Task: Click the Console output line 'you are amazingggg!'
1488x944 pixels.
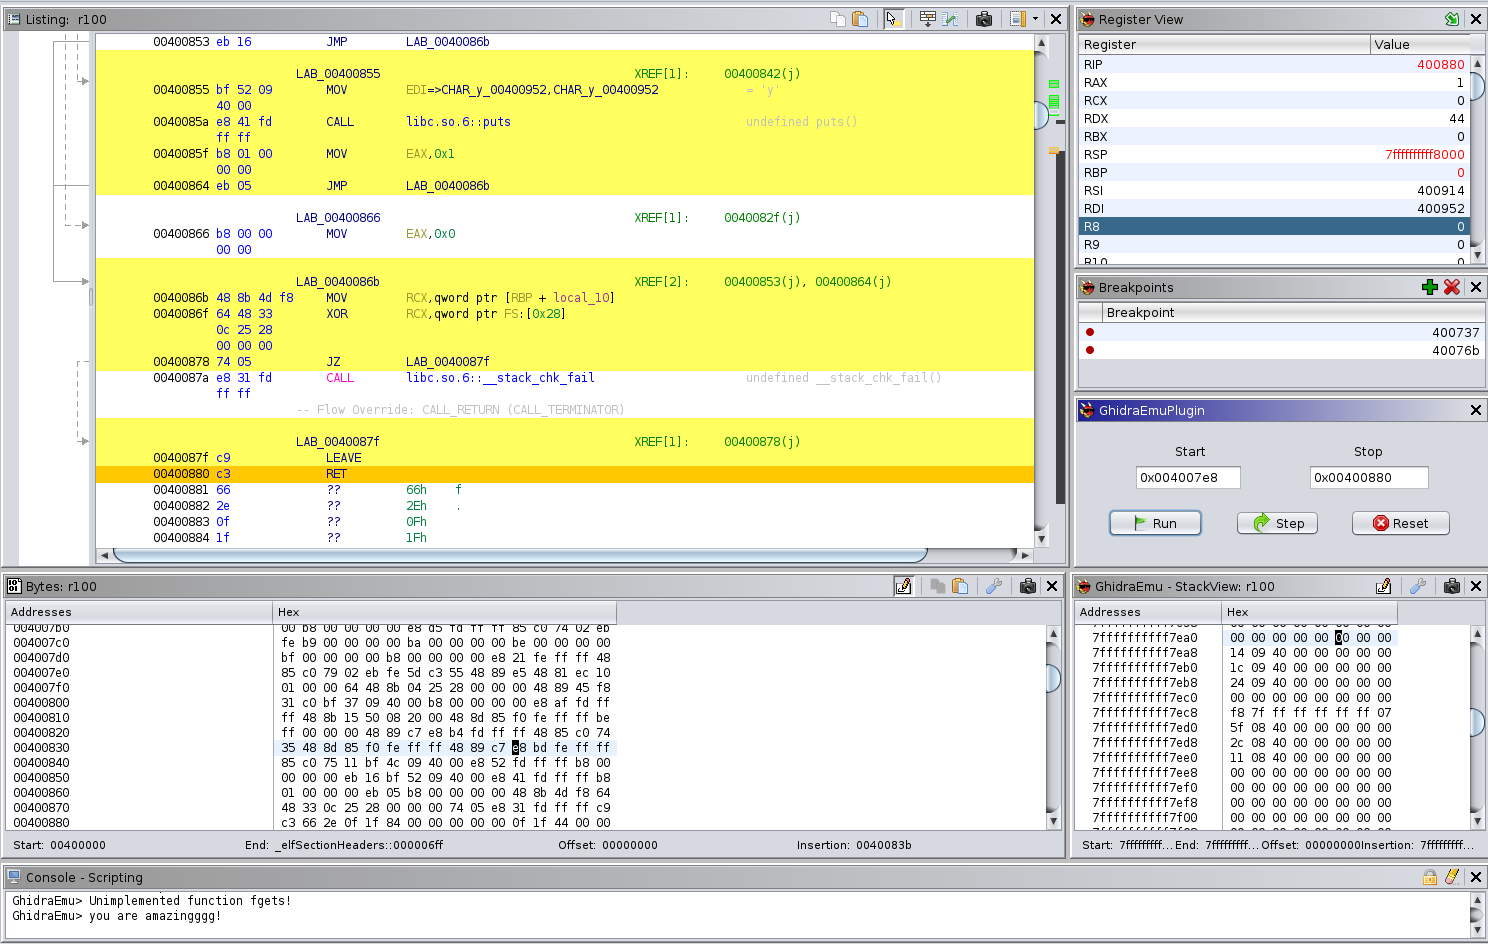Action: [x=155, y=916]
